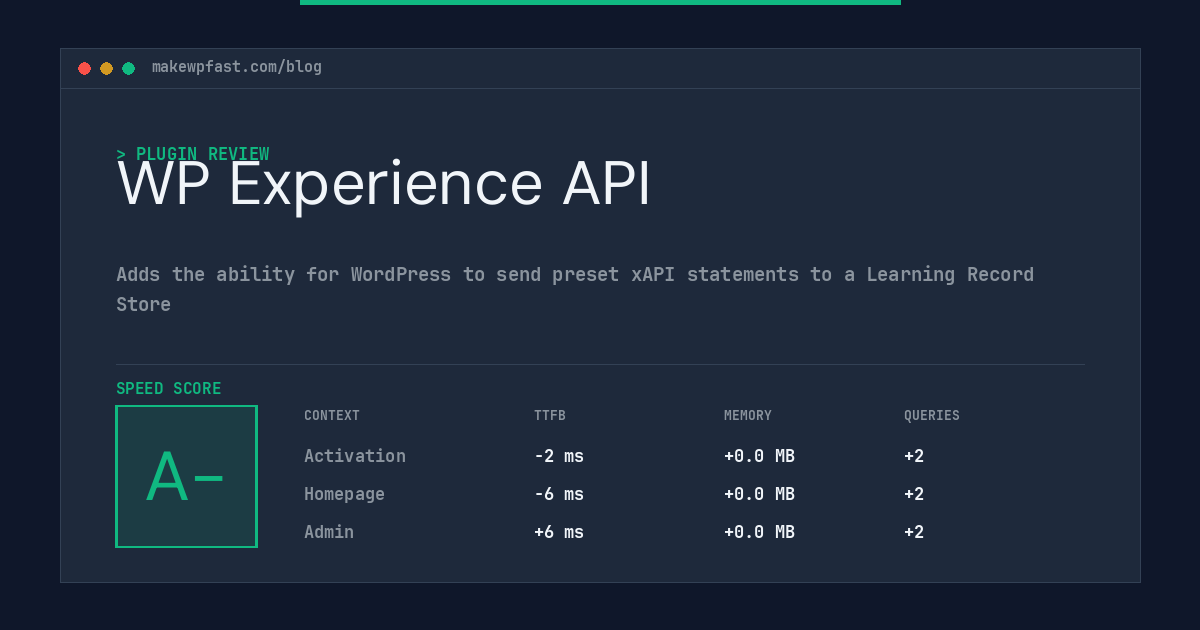Click the yellow minimize dot
This screenshot has width=1200, height=630.
pos(106,68)
